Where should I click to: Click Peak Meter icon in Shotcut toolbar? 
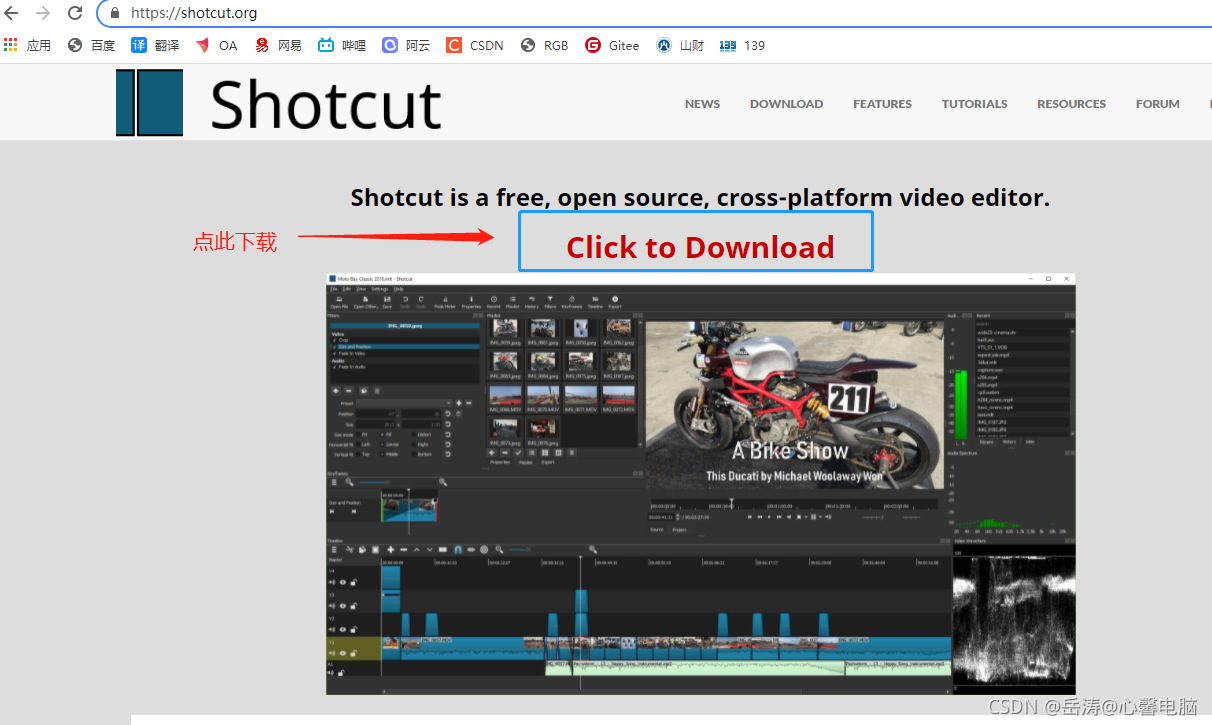[445, 302]
